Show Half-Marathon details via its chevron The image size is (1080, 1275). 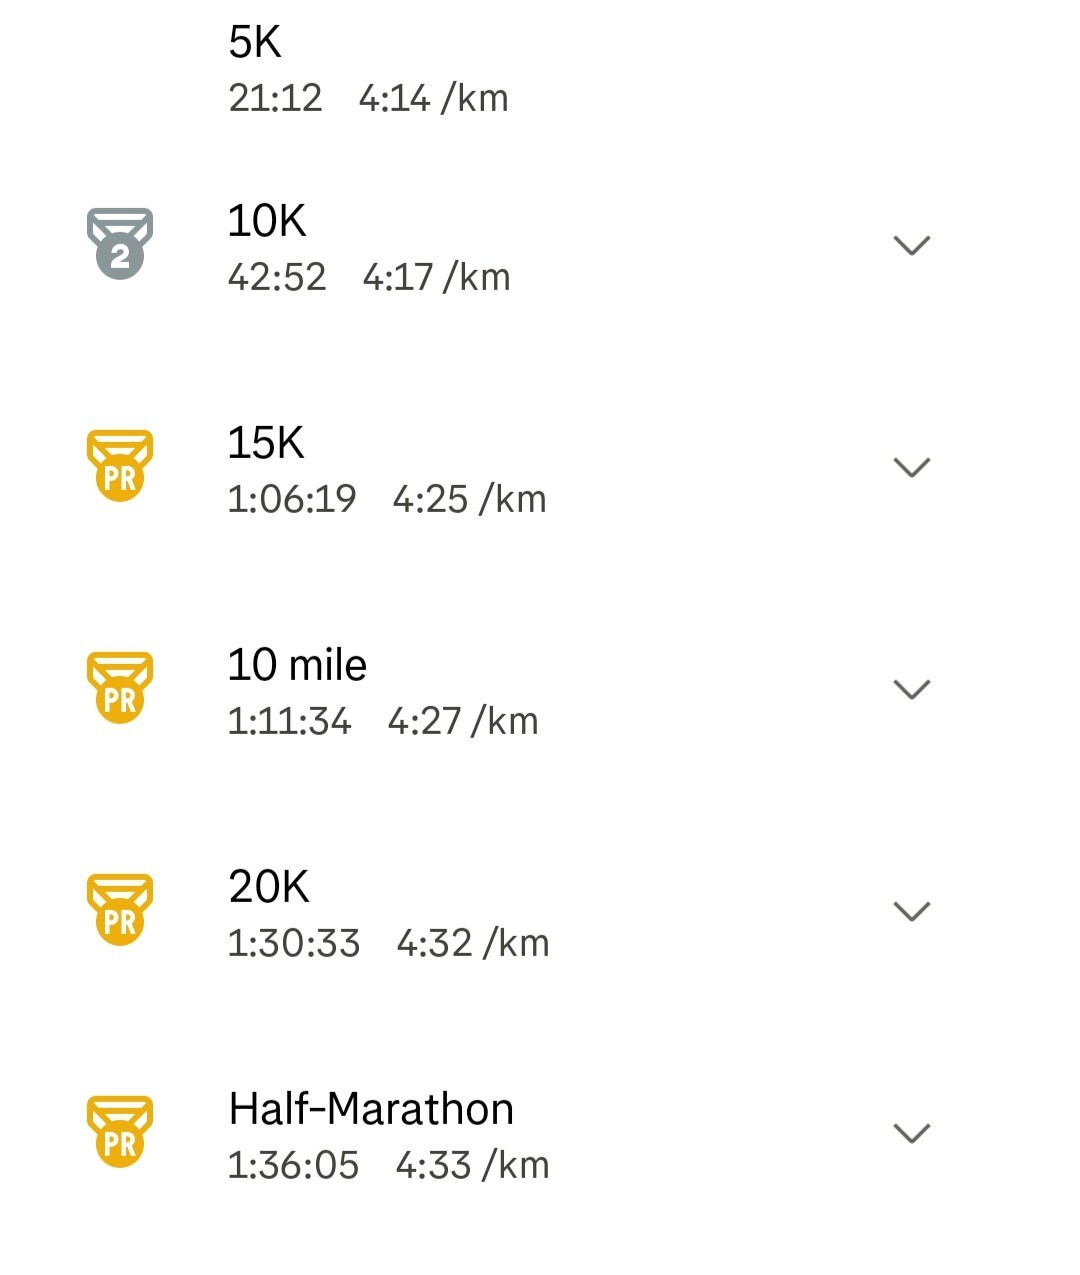click(x=911, y=1133)
